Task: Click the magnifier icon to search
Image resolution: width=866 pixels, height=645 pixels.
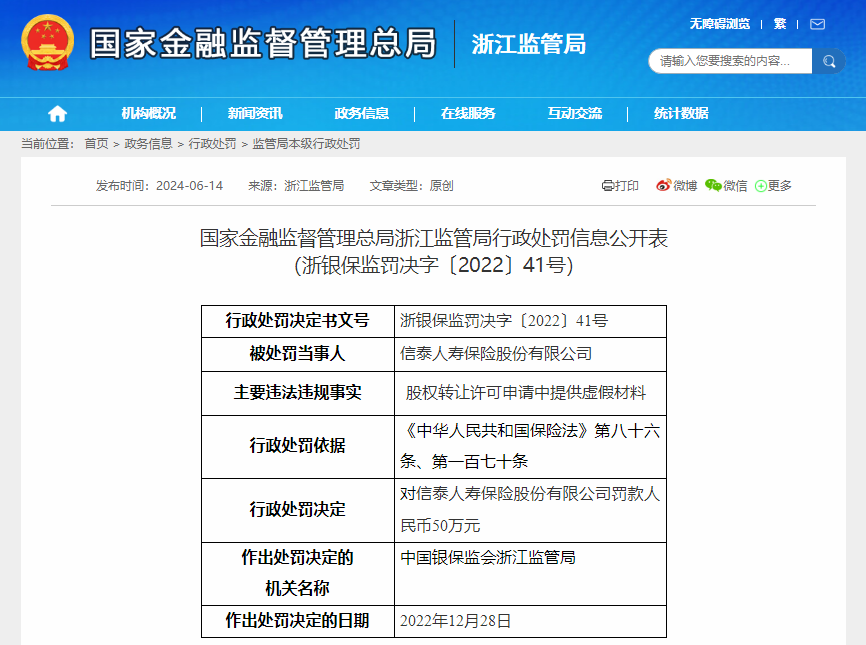Action: pyautogui.click(x=828, y=61)
